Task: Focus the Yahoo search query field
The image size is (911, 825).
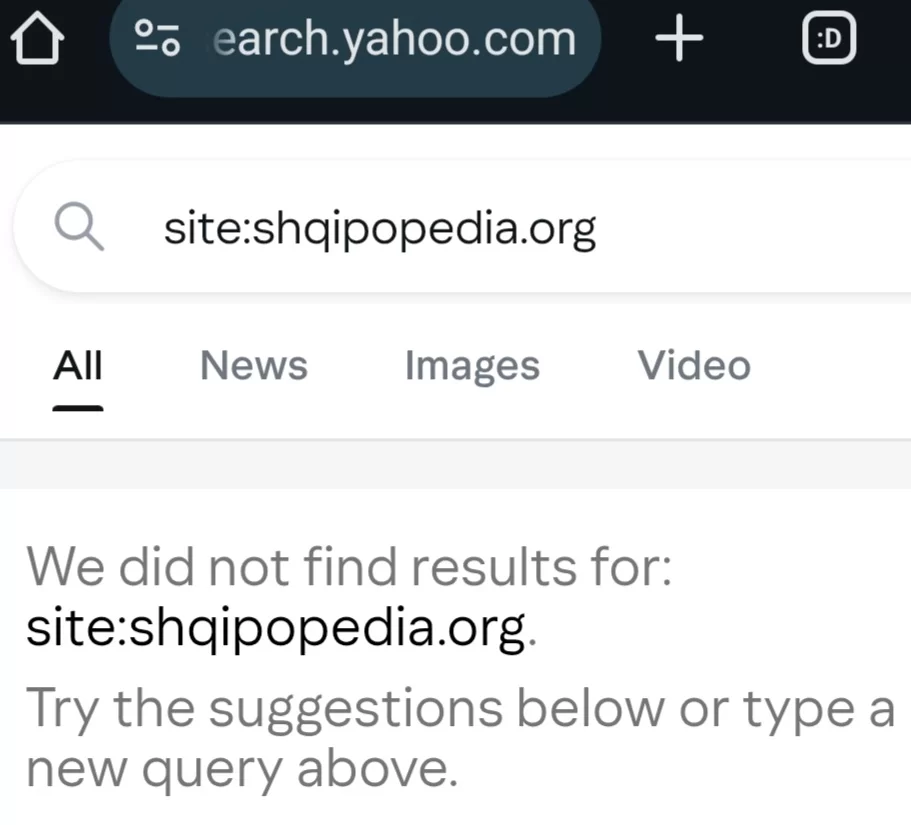Action: tap(380, 230)
